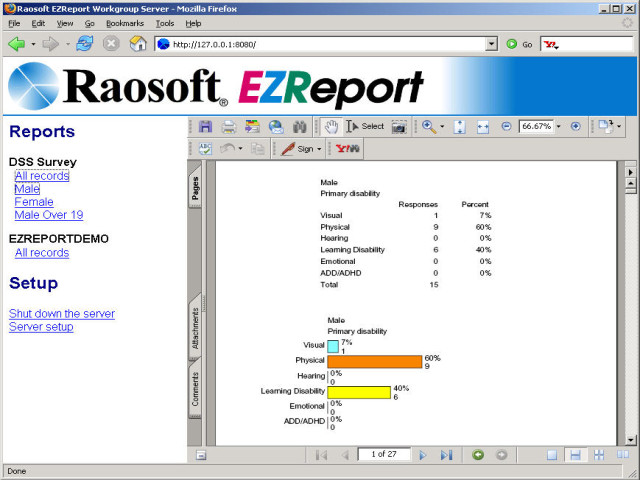Open the search engine selector dropdown
The height and width of the screenshot is (480, 640).
(x=551, y=44)
